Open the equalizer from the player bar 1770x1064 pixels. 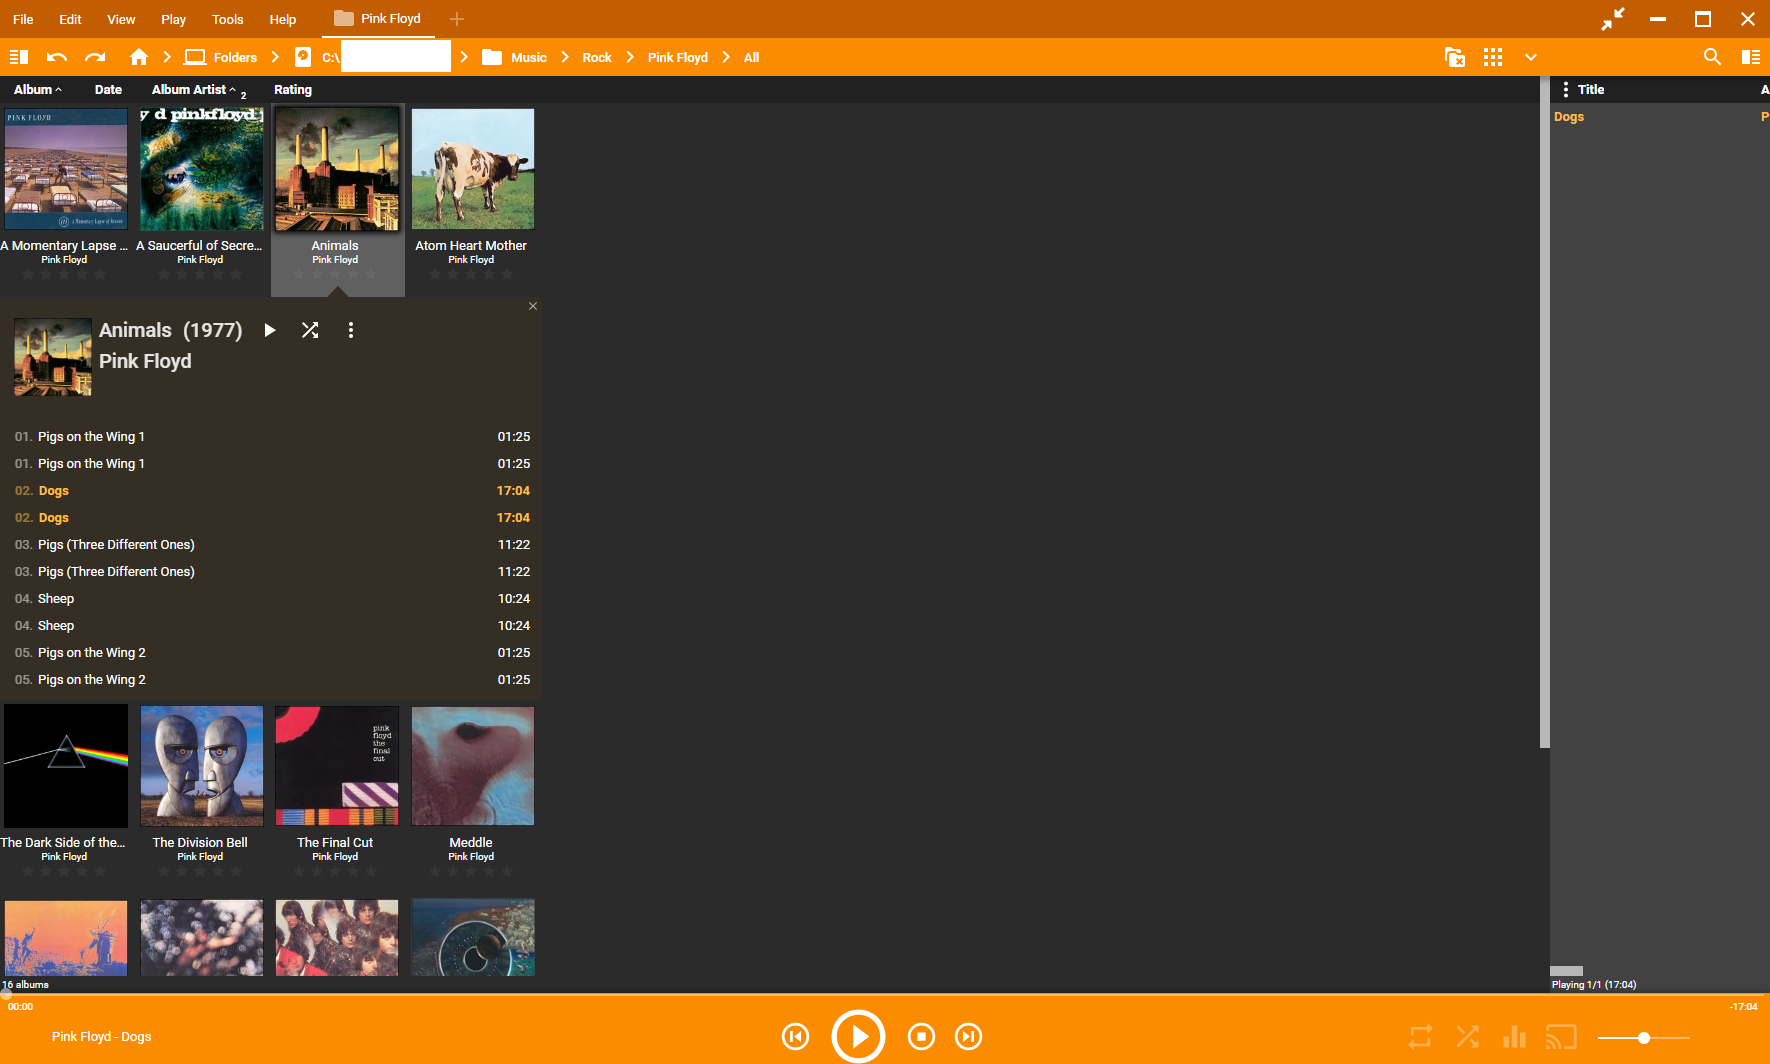pyautogui.click(x=1514, y=1037)
